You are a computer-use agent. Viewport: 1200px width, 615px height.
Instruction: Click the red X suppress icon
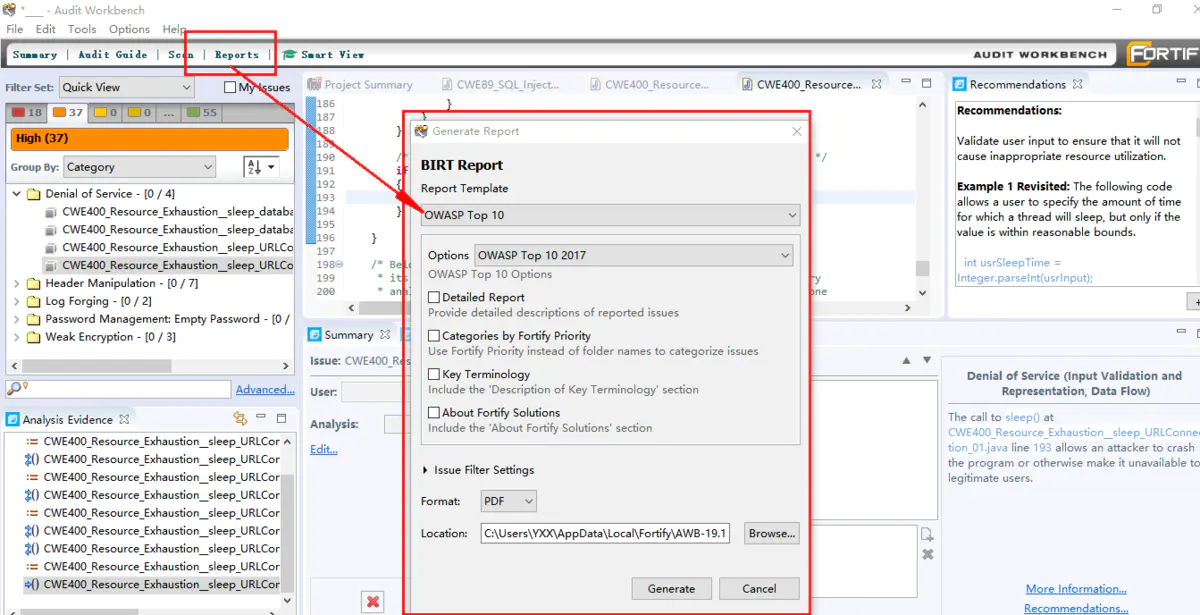[372, 601]
